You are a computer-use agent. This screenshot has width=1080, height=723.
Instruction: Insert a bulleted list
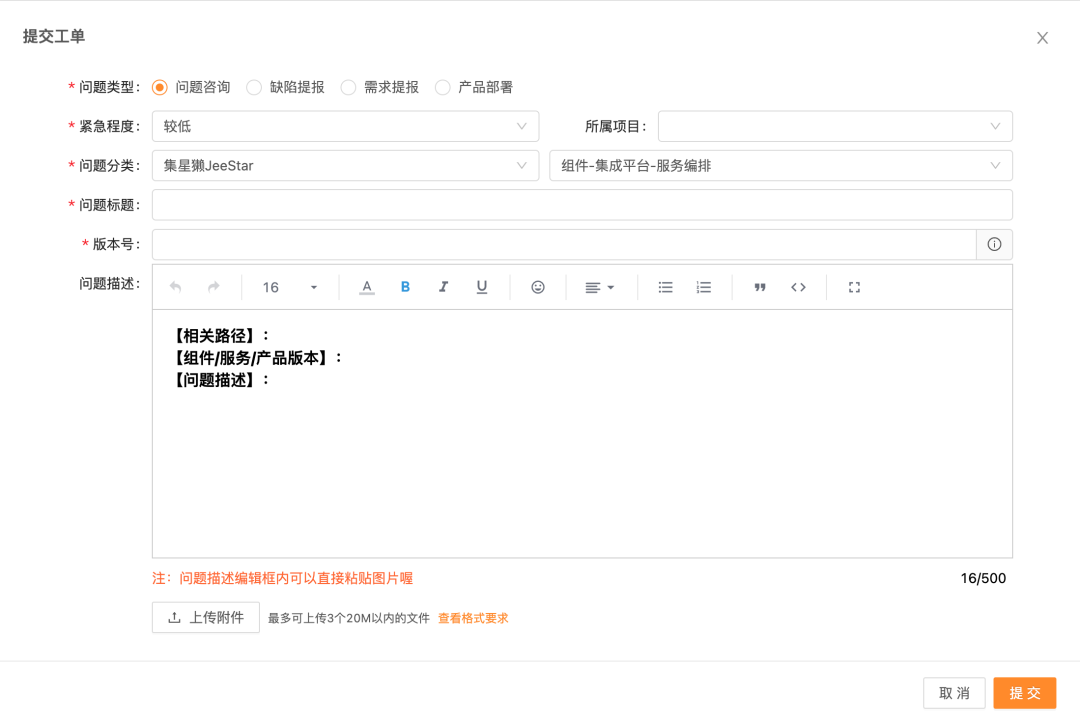(x=665, y=287)
